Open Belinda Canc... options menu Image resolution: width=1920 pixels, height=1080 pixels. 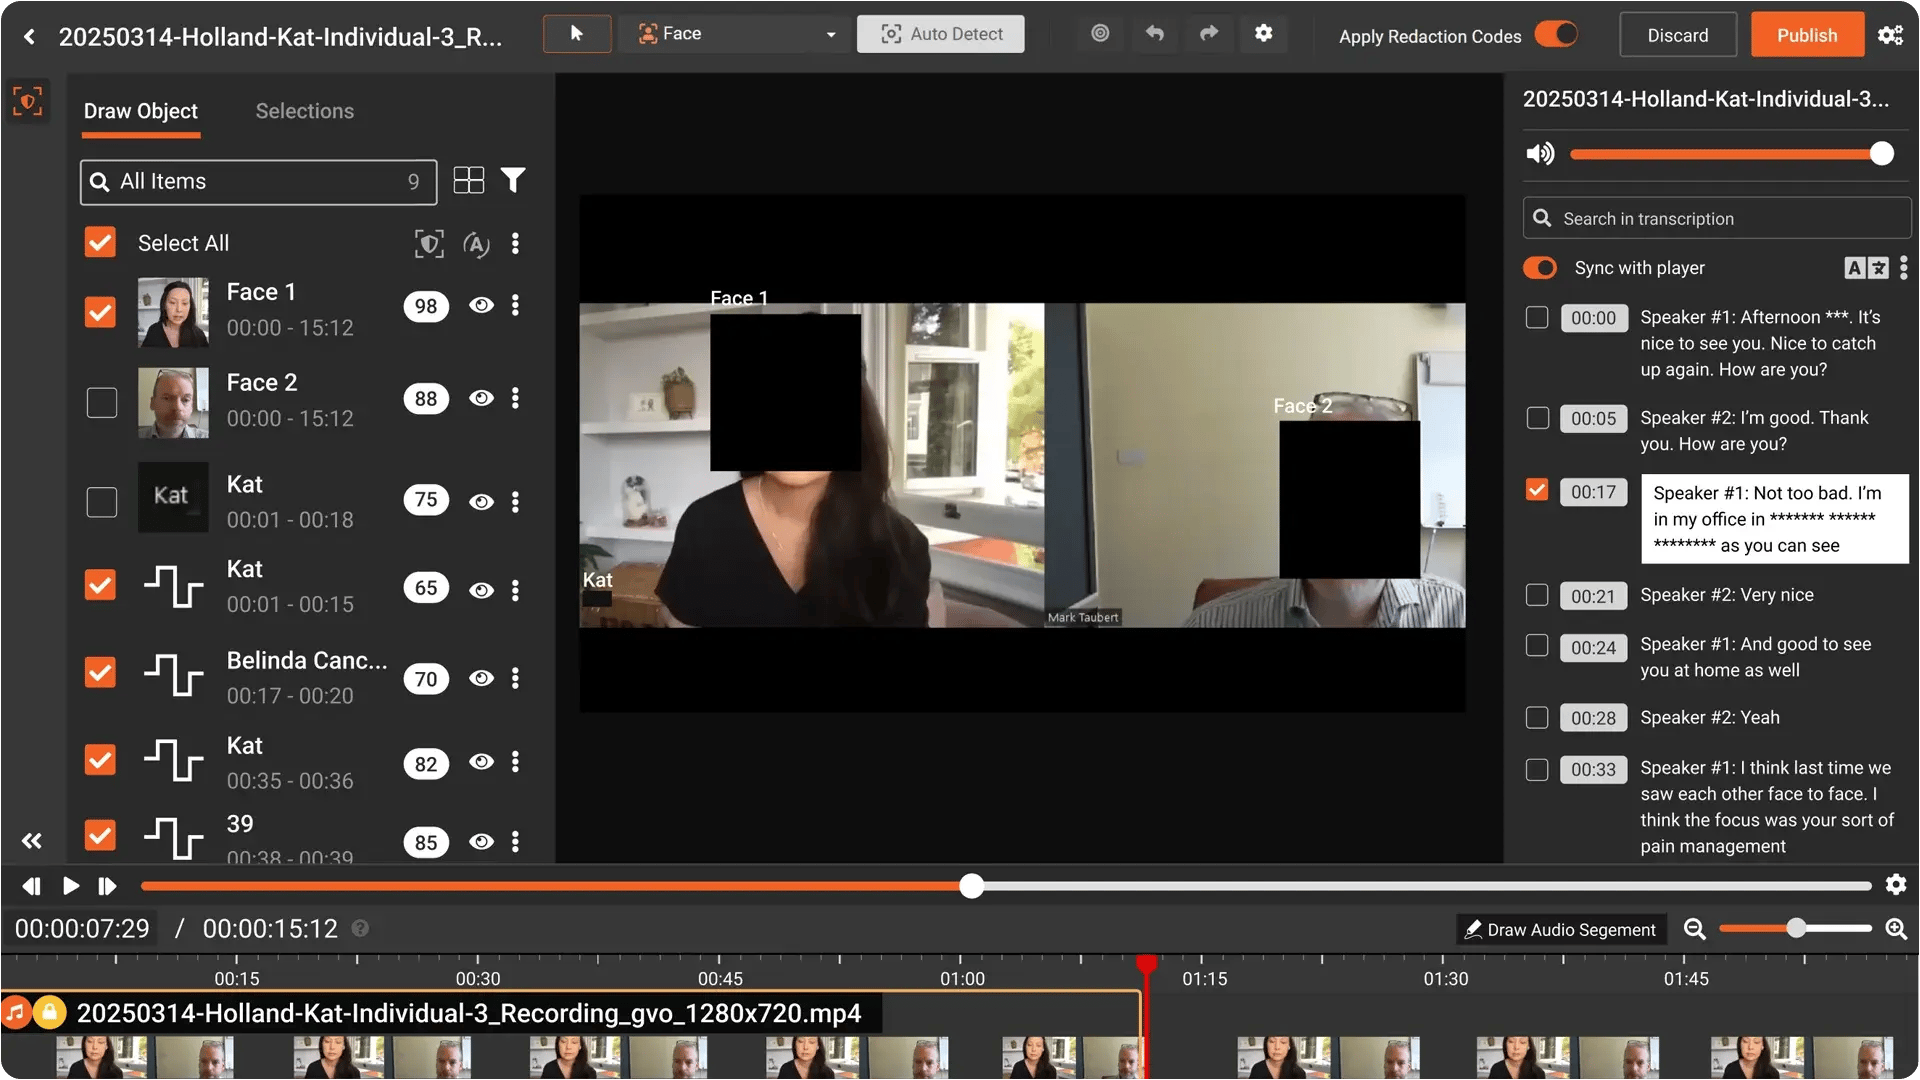pos(515,678)
